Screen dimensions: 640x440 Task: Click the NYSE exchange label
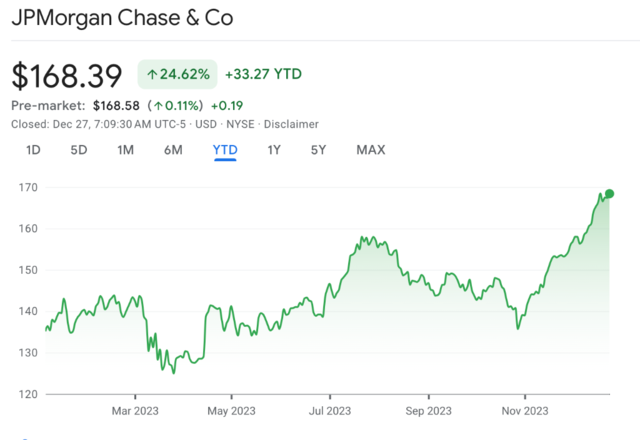tap(240, 124)
